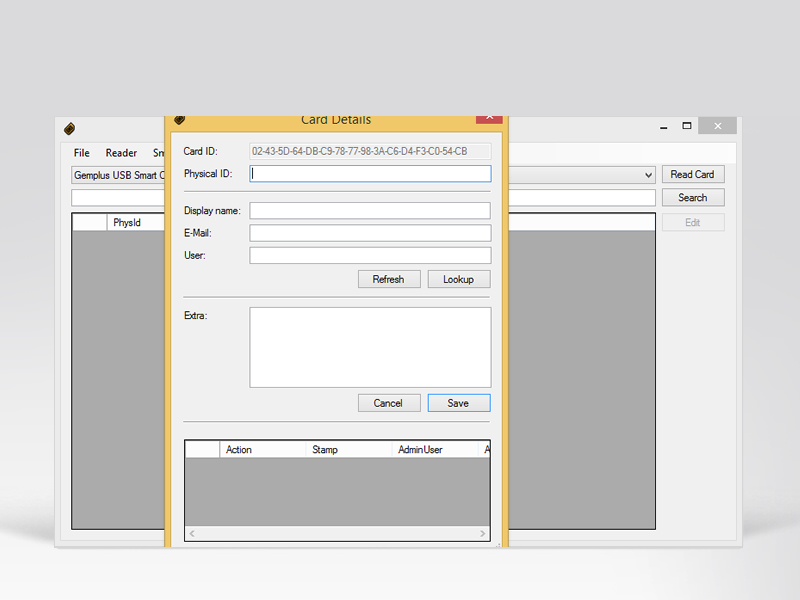Screen dimensions: 800x600
Task: Open the File menu
Action: click(x=82, y=153)
